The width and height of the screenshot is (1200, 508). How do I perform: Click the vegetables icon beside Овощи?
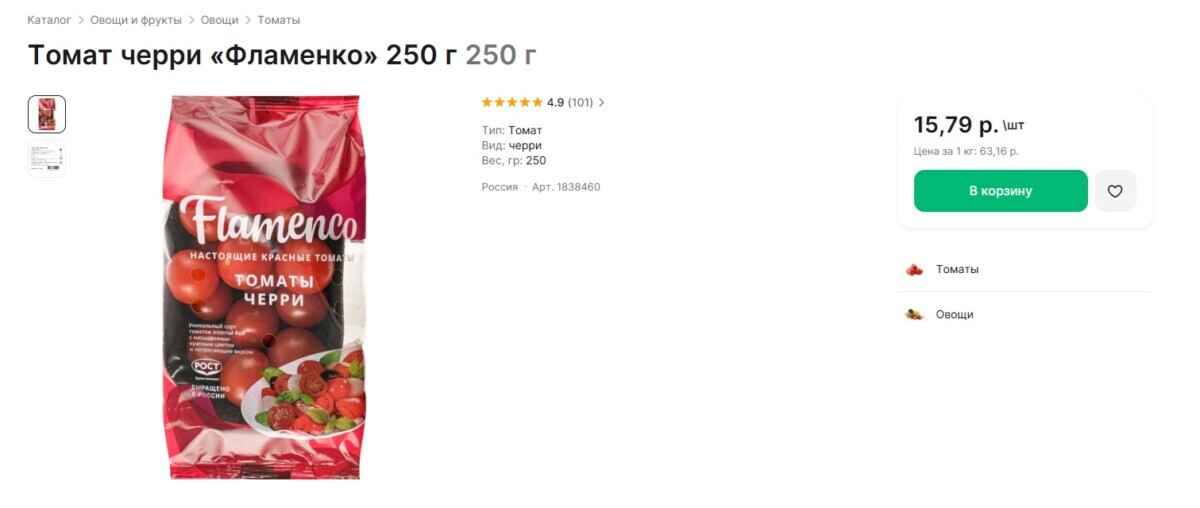tap(914, 314)
